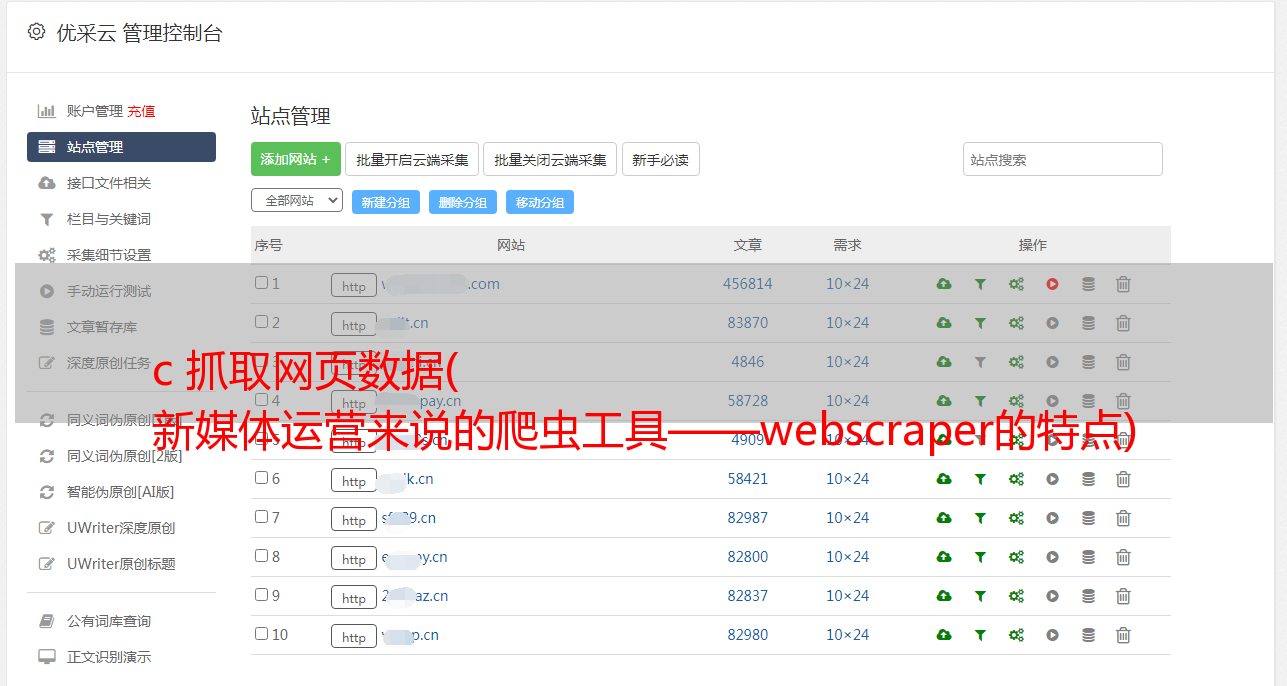The width and height of the screenshot is (1287, 686).
Task: Click trash delete icon in row 7
Action: click(x=1123, y=518)
